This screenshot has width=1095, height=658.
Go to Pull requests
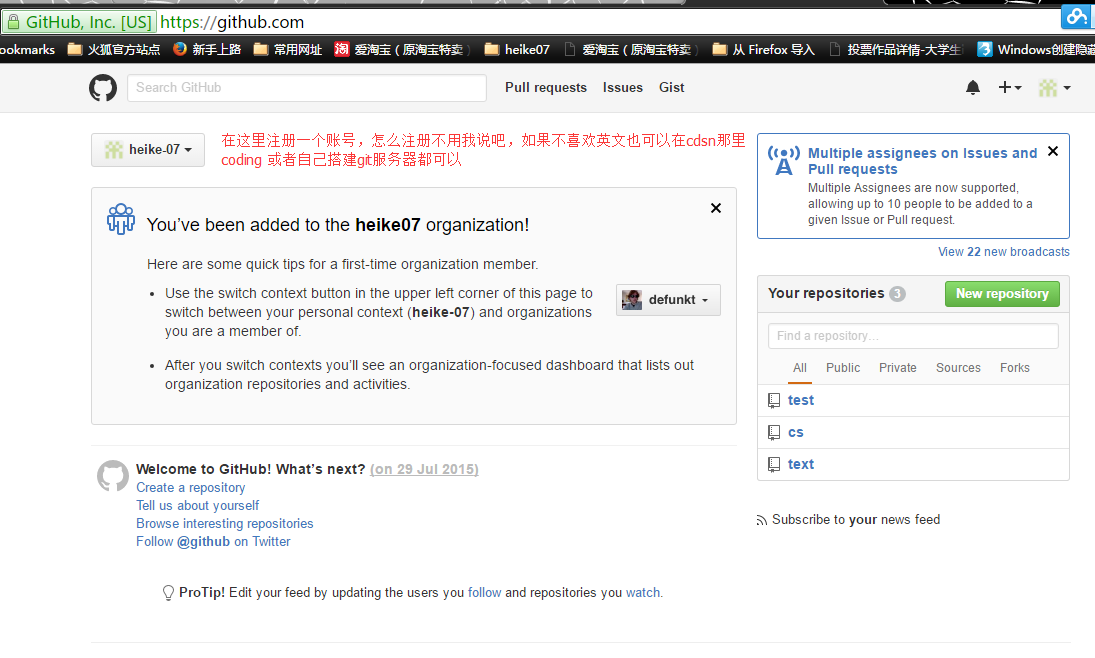click(x=546, y=87)
